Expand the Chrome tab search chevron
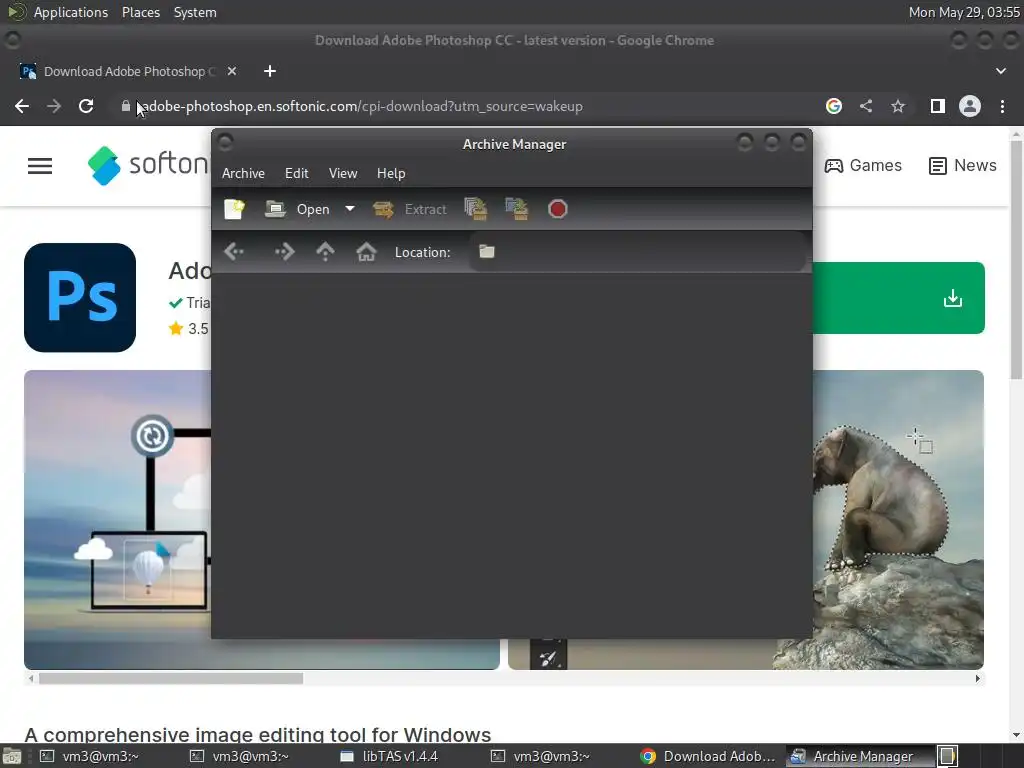The height and width of the screenshot is (768, 1024). pos(1000,71)
